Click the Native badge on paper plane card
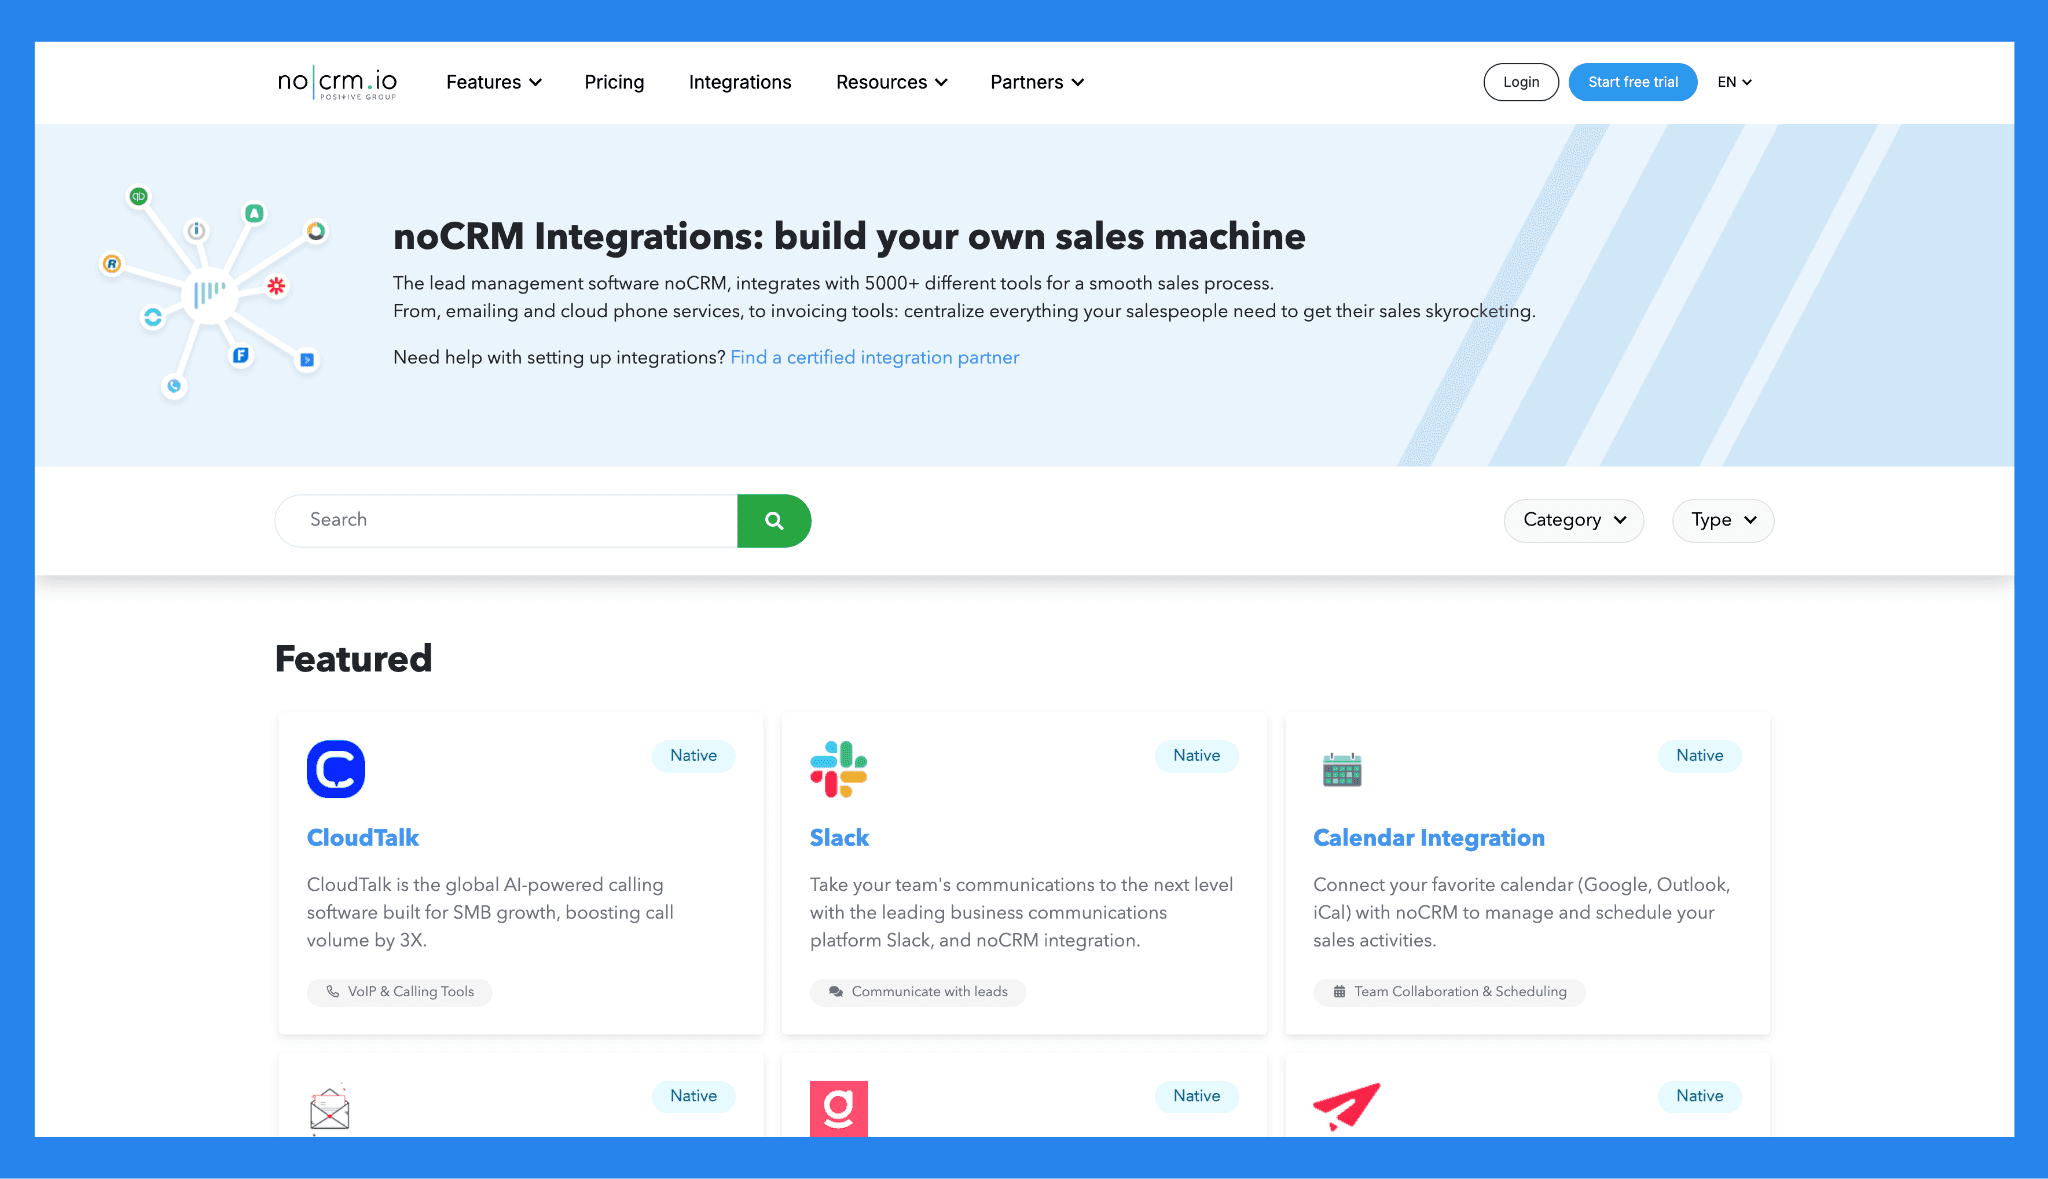 1700,1096
